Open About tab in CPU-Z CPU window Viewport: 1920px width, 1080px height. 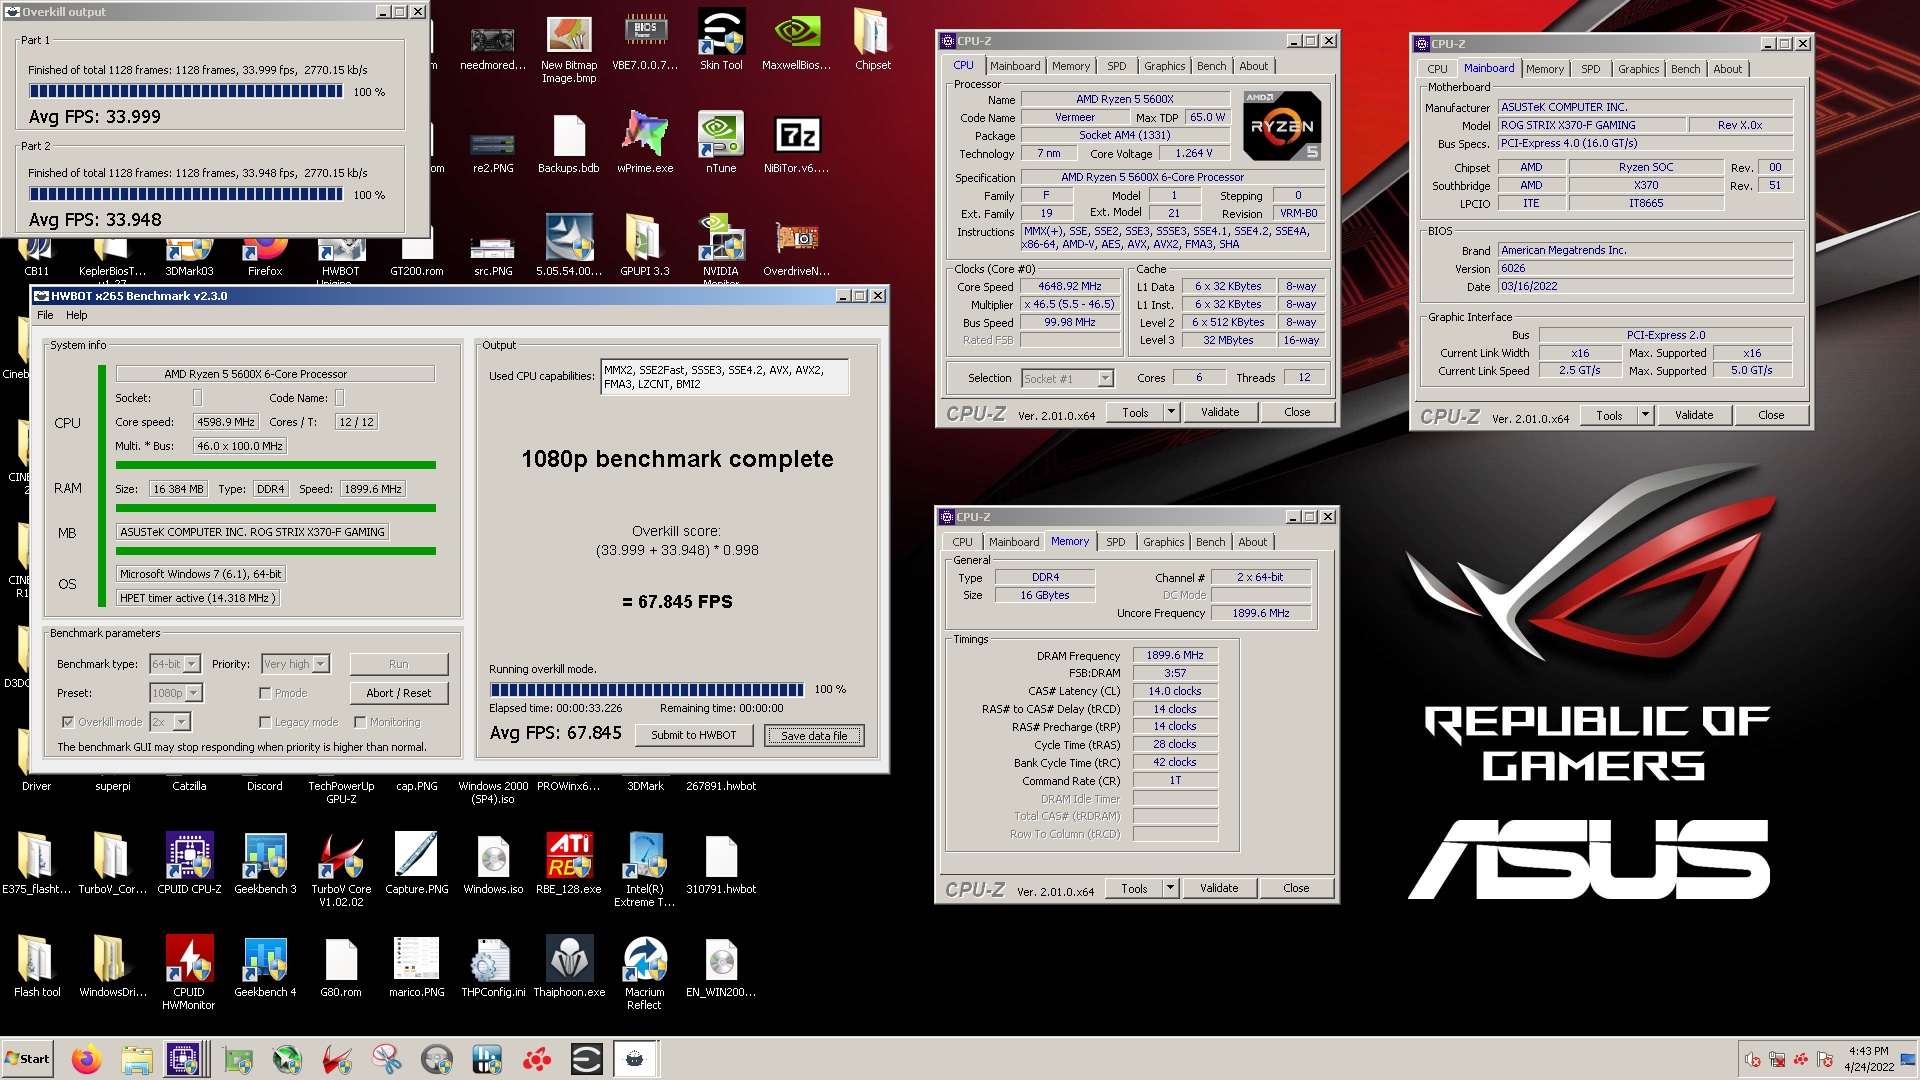click(x=1253, y=66)
